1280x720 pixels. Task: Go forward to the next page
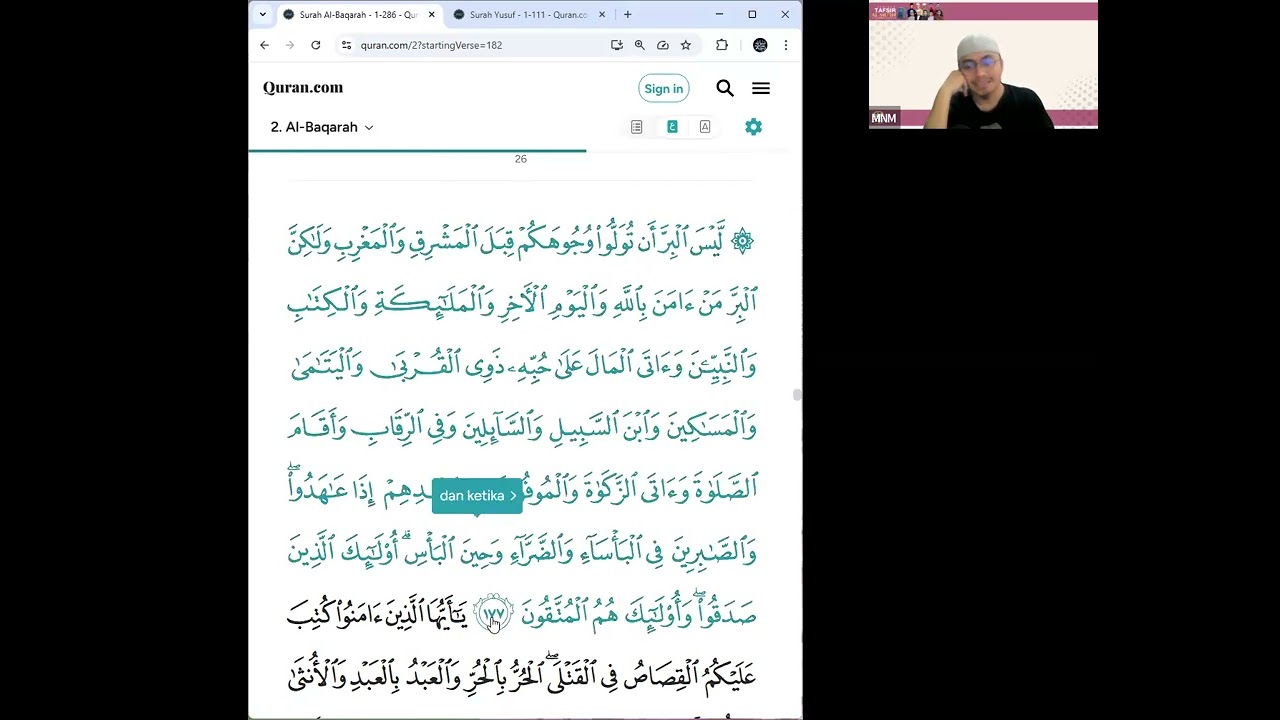click(x=290, y=45)
